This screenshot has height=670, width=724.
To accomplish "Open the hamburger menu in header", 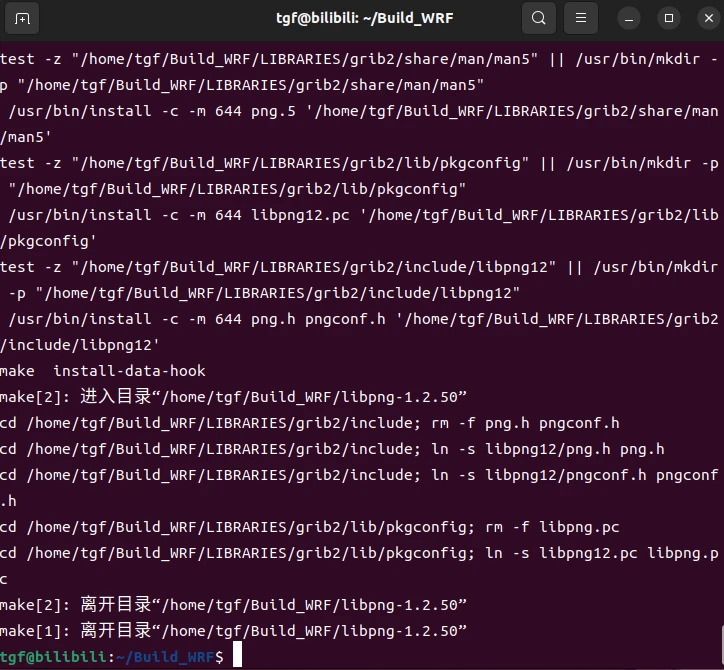I will tap(580, 18).
